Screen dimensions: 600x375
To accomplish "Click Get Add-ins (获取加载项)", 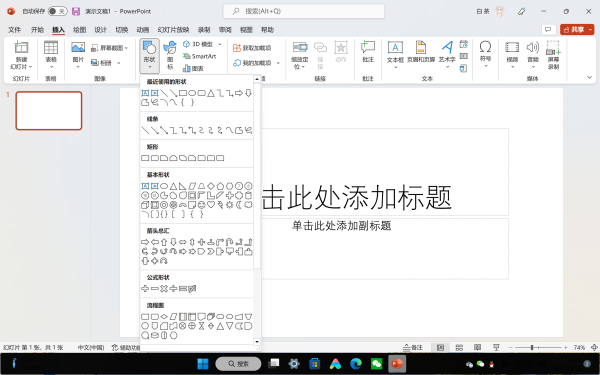I will point(253,48).
